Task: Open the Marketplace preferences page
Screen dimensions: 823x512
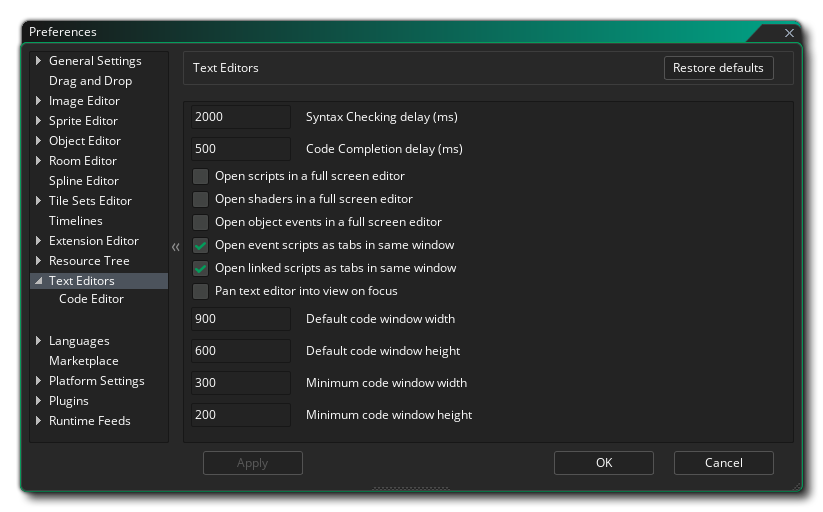Action: [x=83, y=361]
